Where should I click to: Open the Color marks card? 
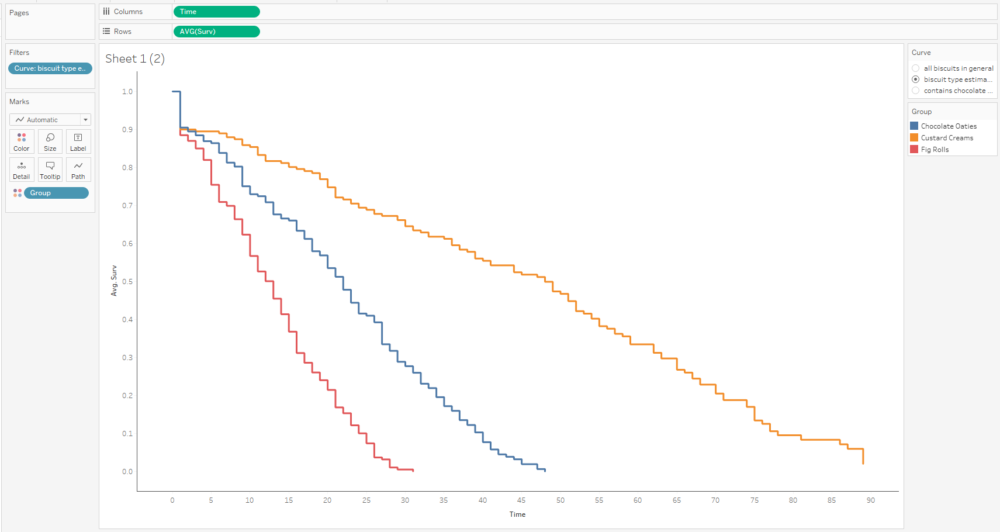tap(21, 142)
